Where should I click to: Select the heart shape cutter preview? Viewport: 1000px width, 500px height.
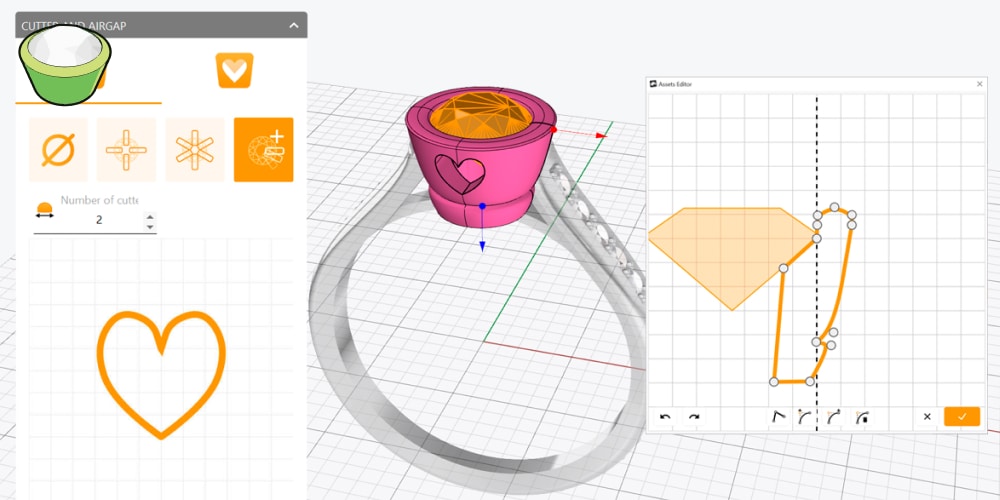coord(161,374)
